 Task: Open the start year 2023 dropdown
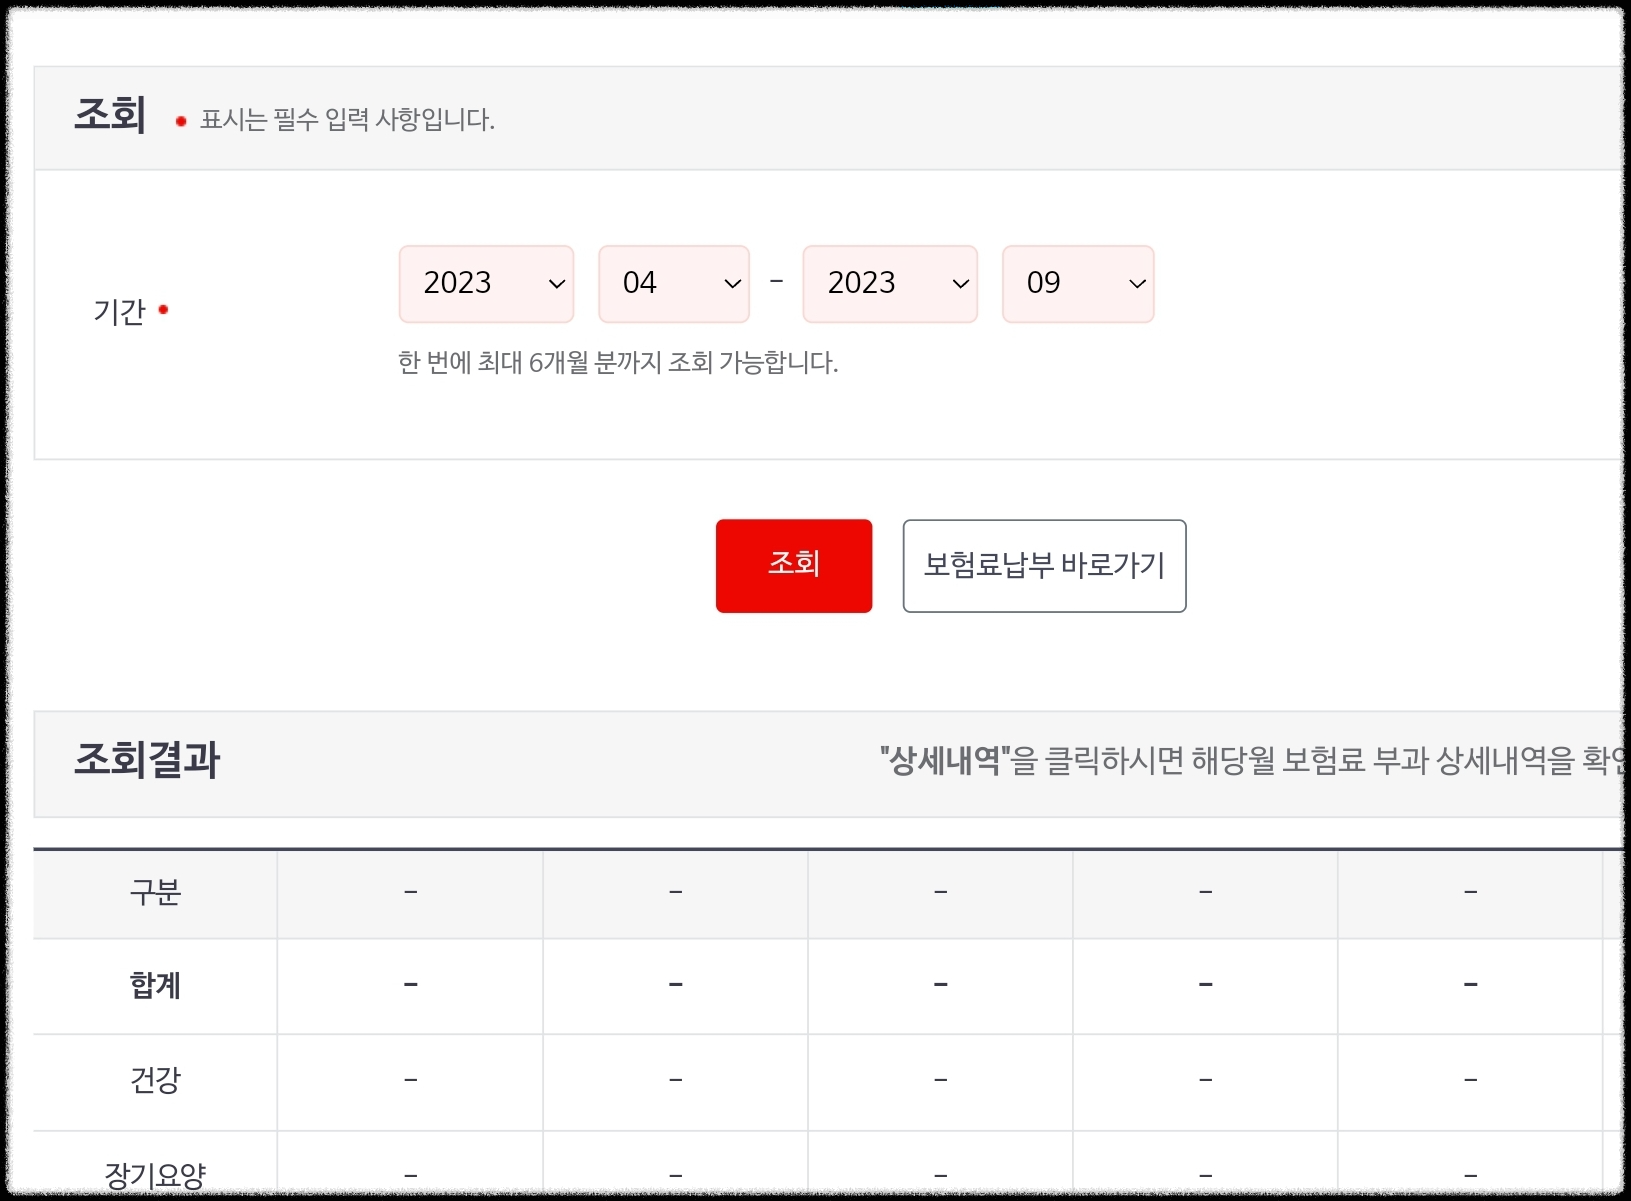tap(486, 284)
